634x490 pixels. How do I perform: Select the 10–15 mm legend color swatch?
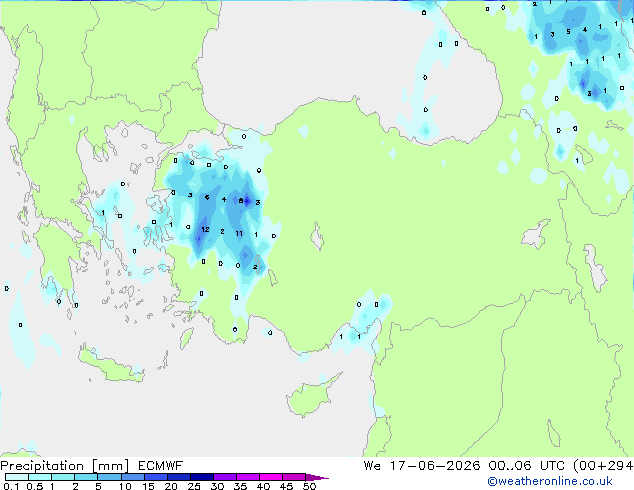click(x=133, y=477)
